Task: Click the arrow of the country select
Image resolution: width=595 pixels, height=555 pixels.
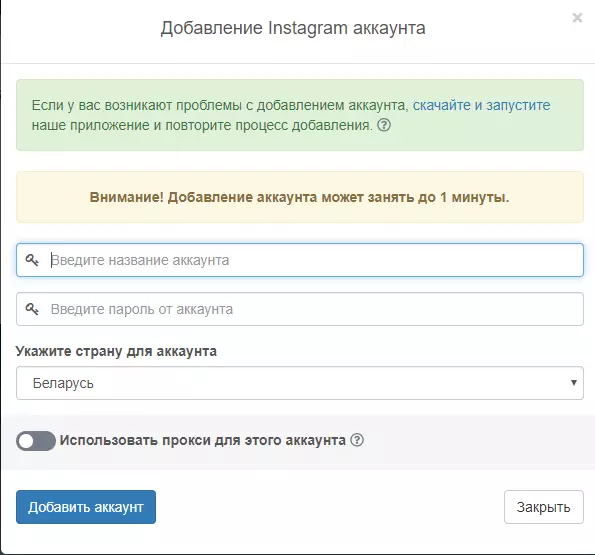Action: point(574,383)
